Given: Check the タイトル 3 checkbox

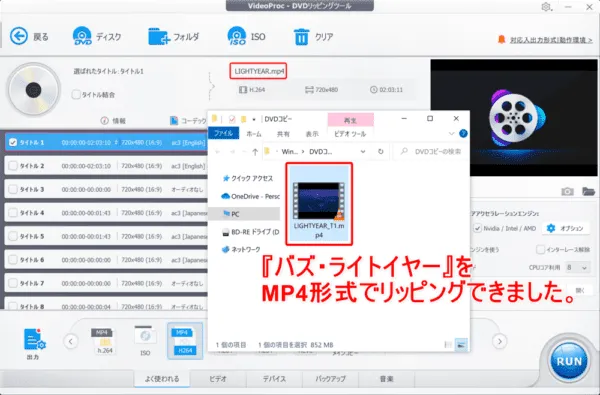Looking at the screenshot, I should pos(13,189).
